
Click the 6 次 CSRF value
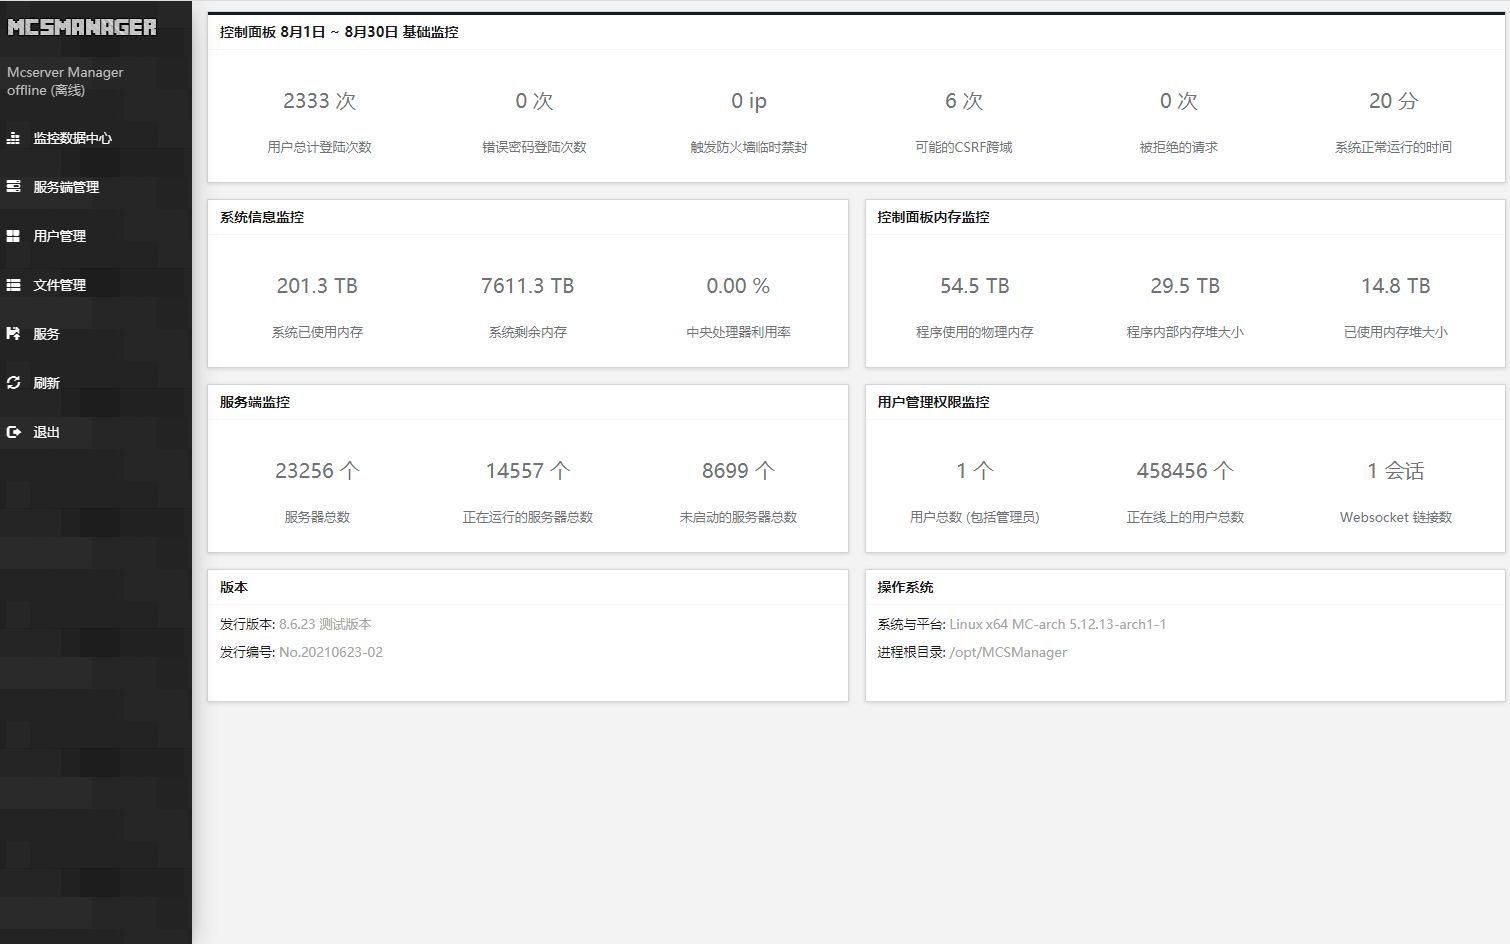click(964, 101)
